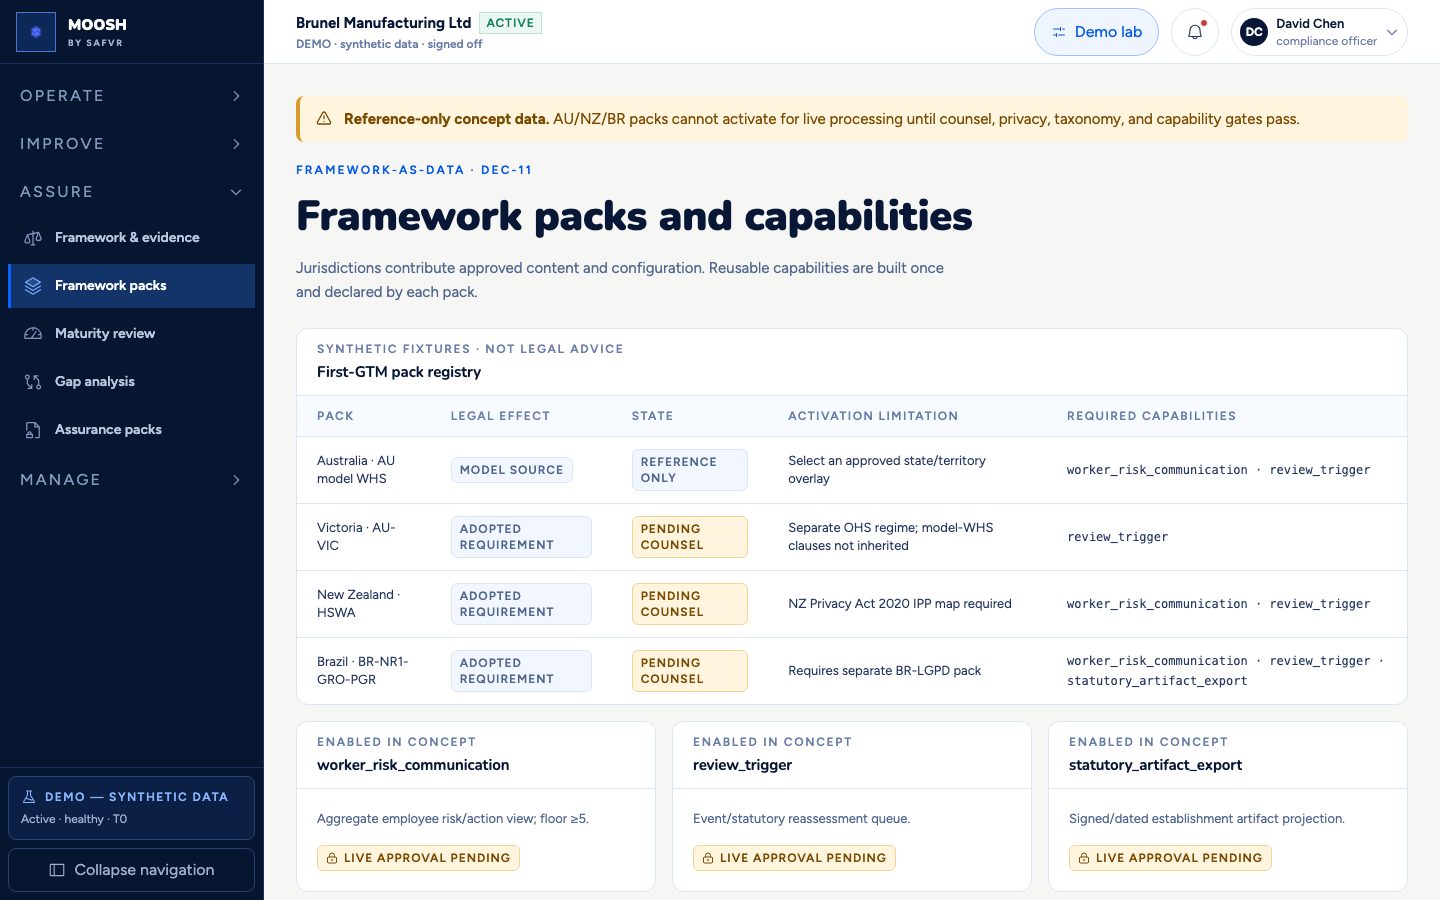Expand the IMPROVE navigation section

[x=131, y=144]
